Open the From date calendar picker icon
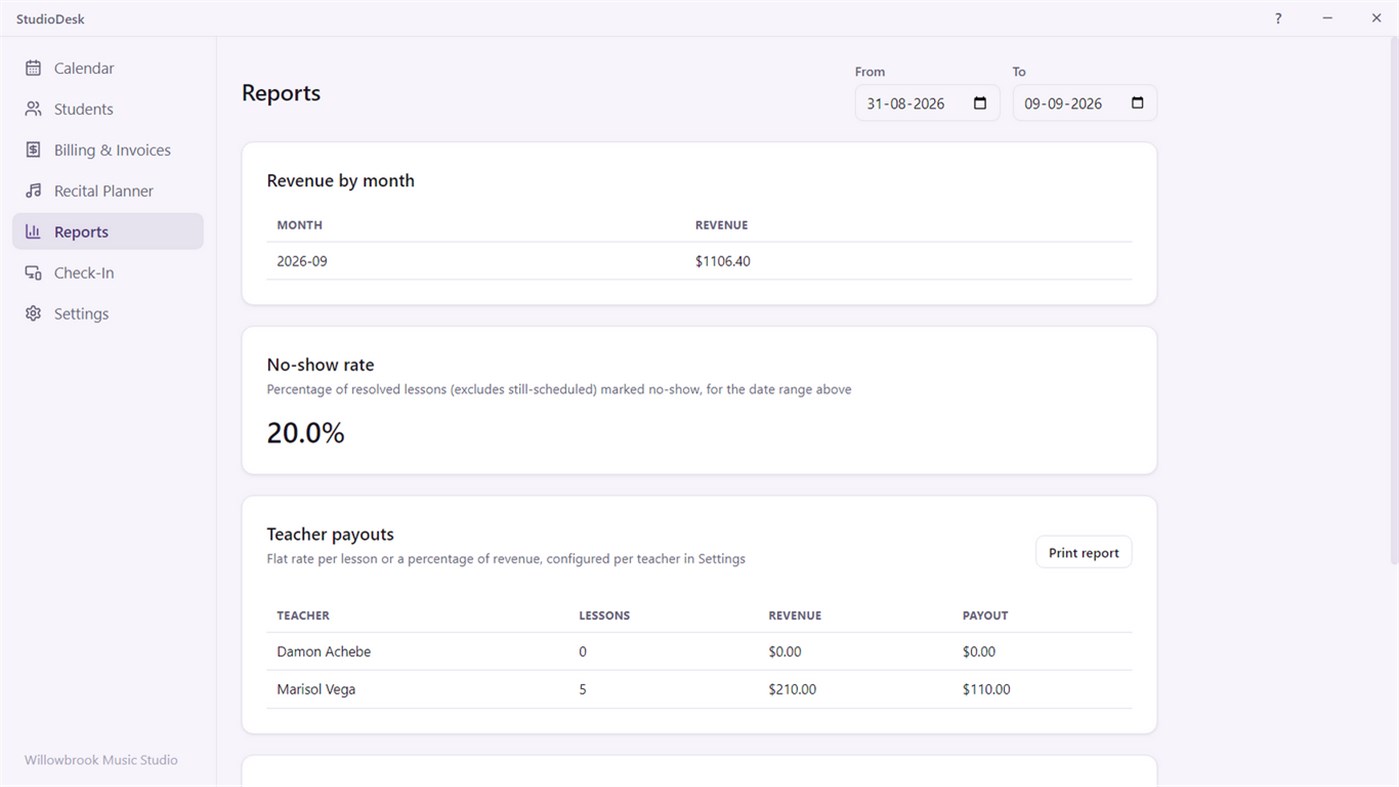 tap(980, 103)
